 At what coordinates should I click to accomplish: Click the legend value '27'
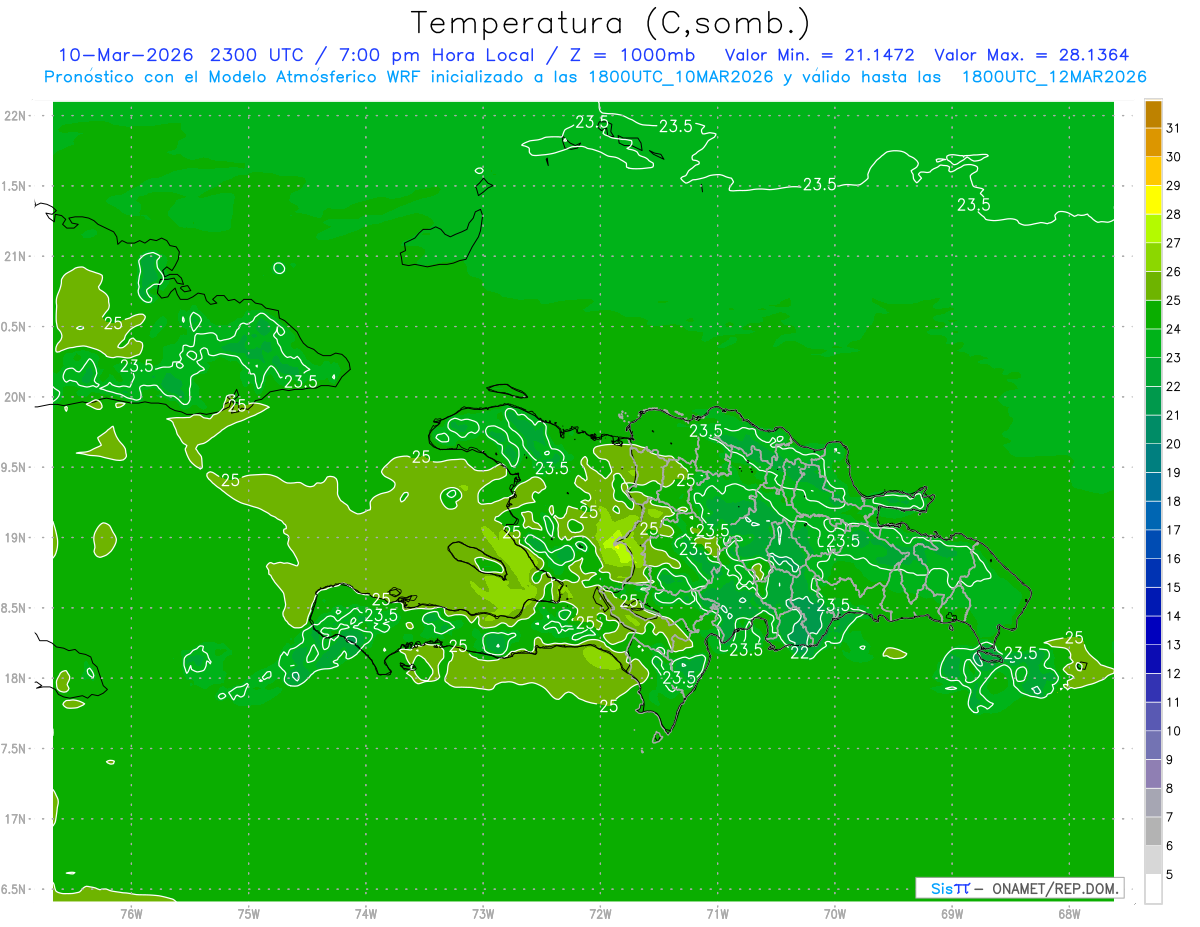point(1174,243)
